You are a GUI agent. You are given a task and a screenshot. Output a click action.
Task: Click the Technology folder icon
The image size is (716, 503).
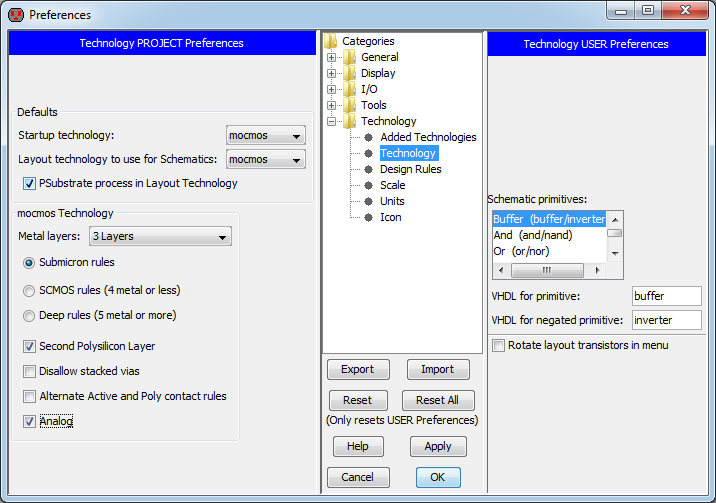(x=350, y=121)
